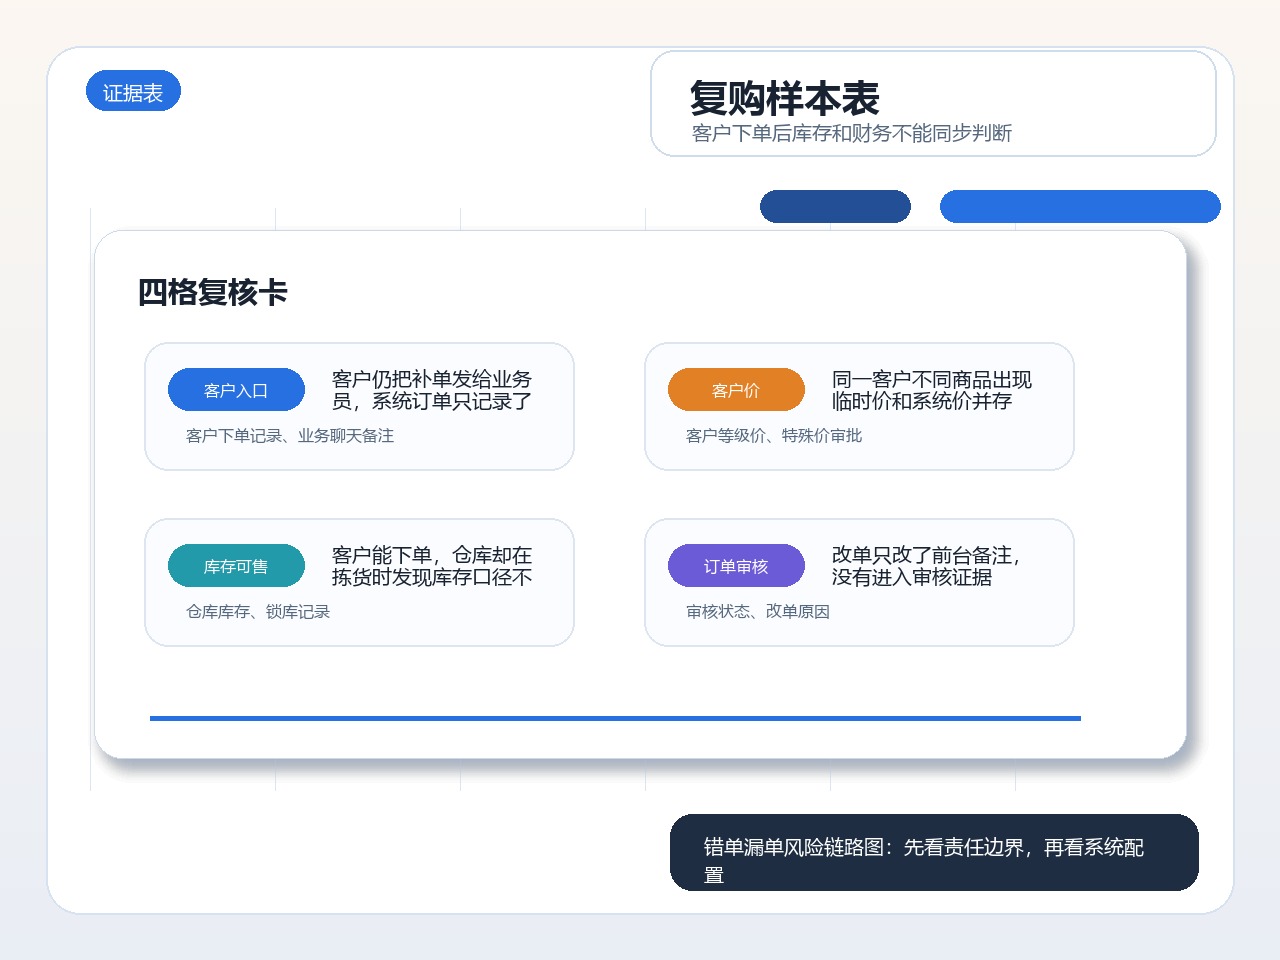Click the 证据表 badge
This screenshot has width=1280, height=960.
pos(133,91)
